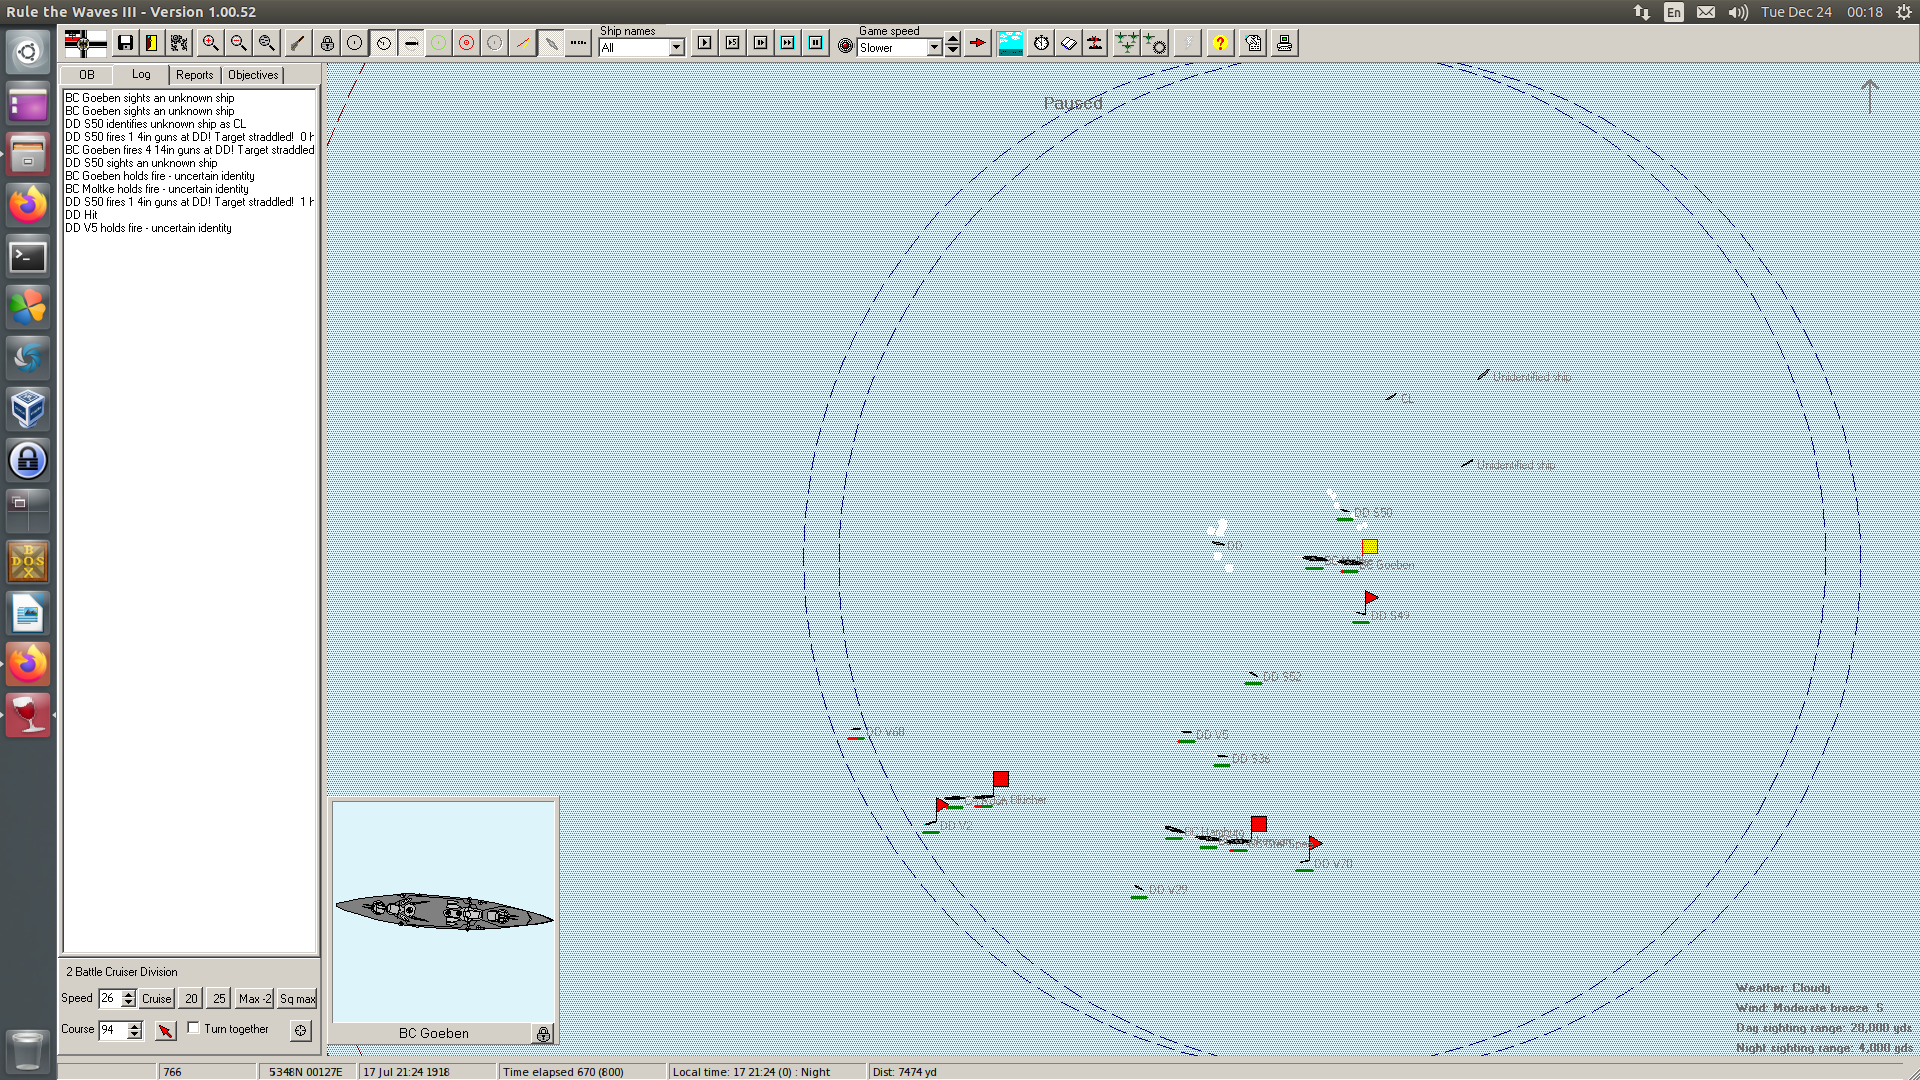
Task: Click the open book icon
Action: 1068,43
